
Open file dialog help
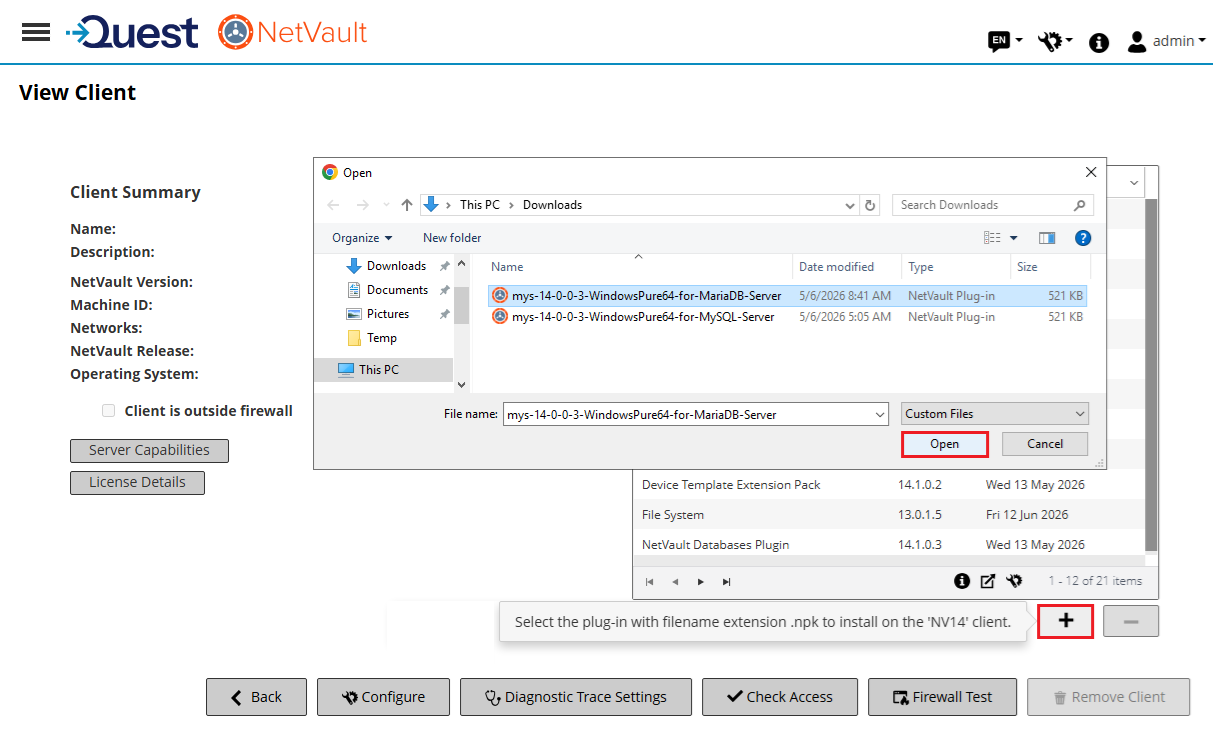pyautogui.click(x=1082, y=238)
